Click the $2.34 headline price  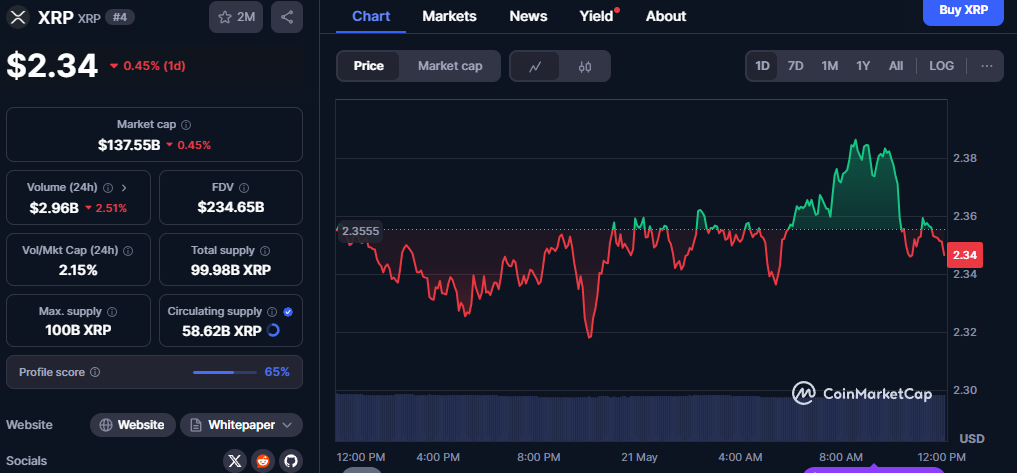point(52,66)
